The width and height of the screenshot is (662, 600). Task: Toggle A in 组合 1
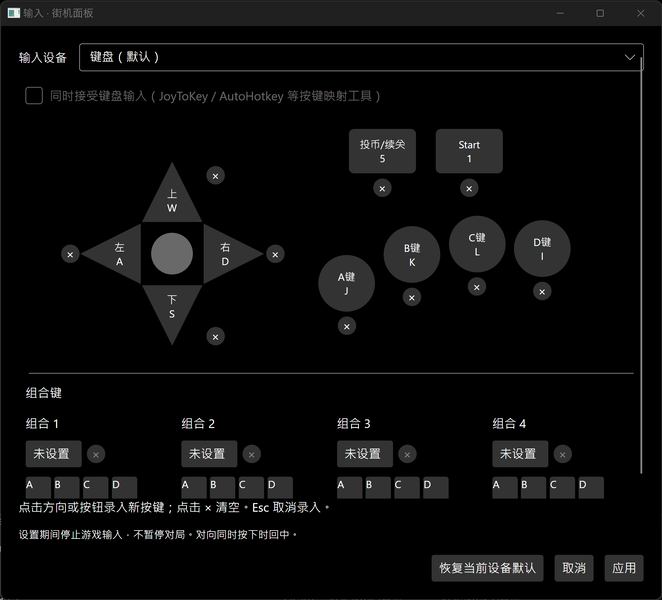38,488
